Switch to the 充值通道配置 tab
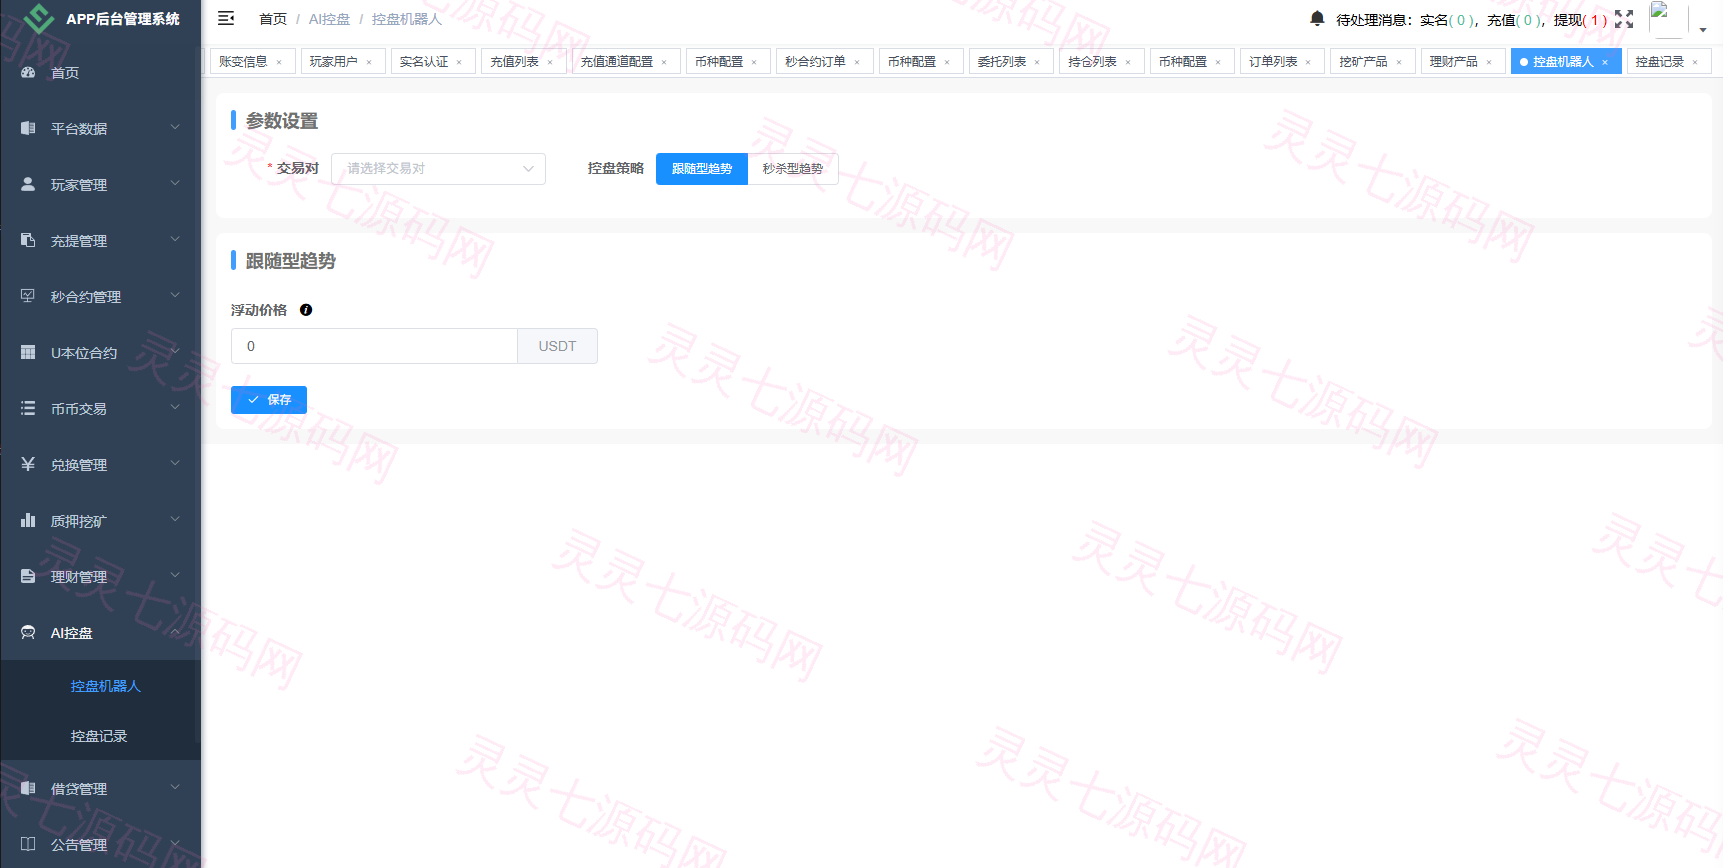 (x=617, y=62)
